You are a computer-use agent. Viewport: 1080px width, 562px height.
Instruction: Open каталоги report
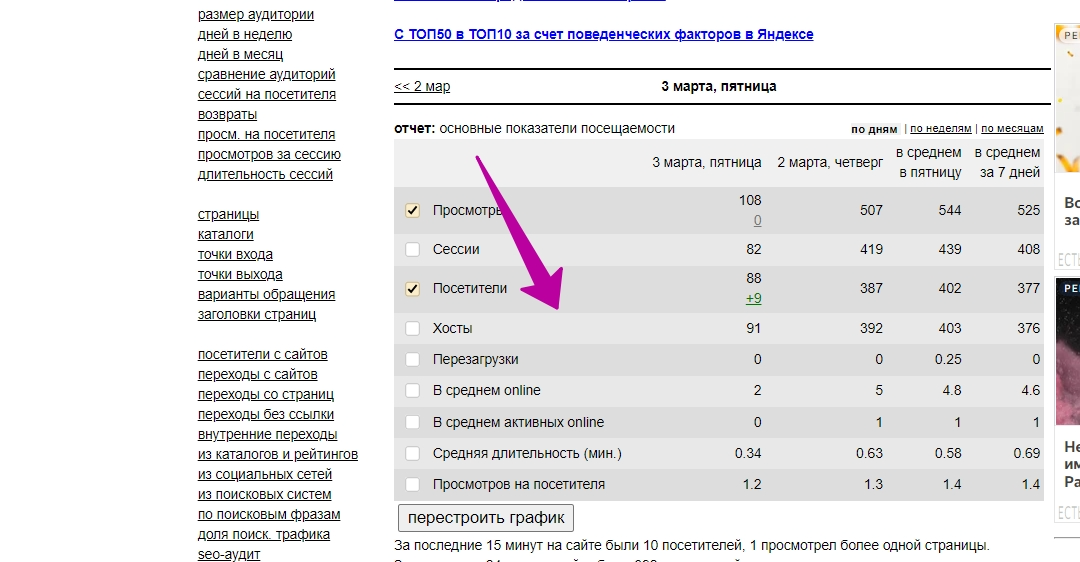coord(225,234)
